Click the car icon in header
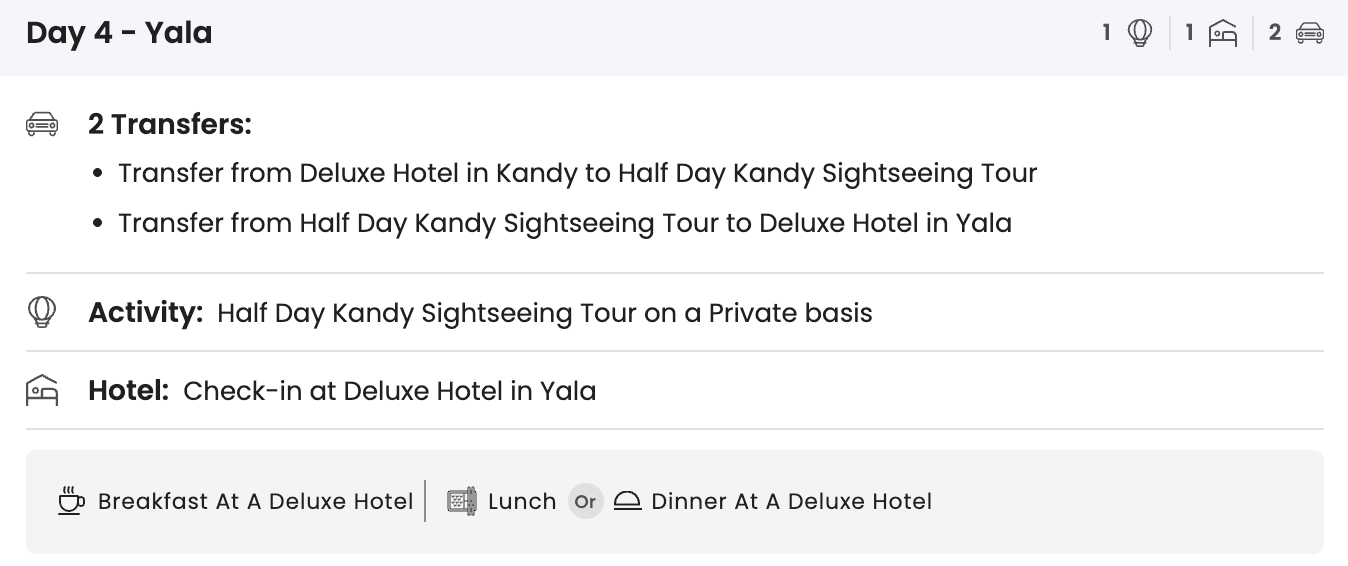1348x566 pixels. coord(1310,33)
